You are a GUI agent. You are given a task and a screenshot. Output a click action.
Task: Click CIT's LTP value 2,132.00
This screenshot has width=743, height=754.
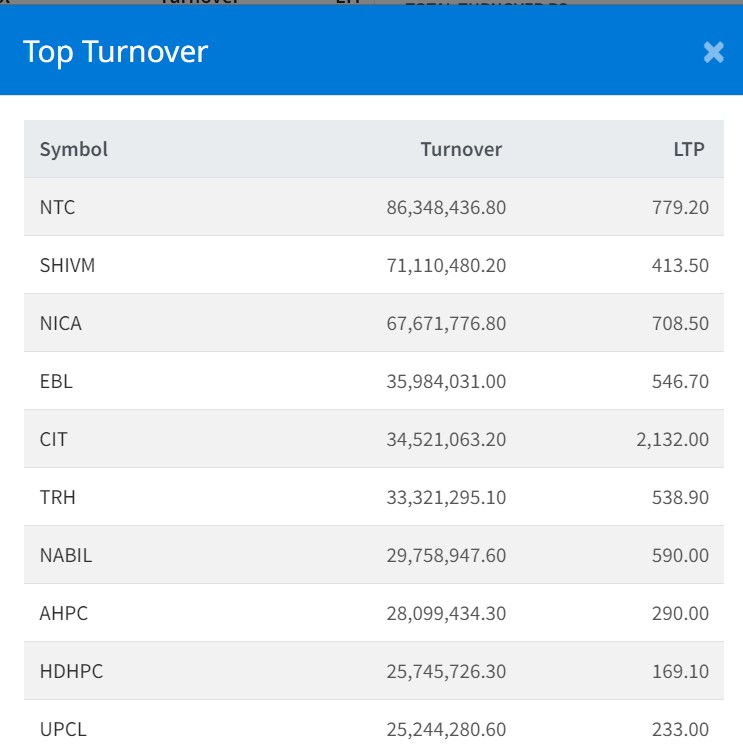tap(672, 439)
